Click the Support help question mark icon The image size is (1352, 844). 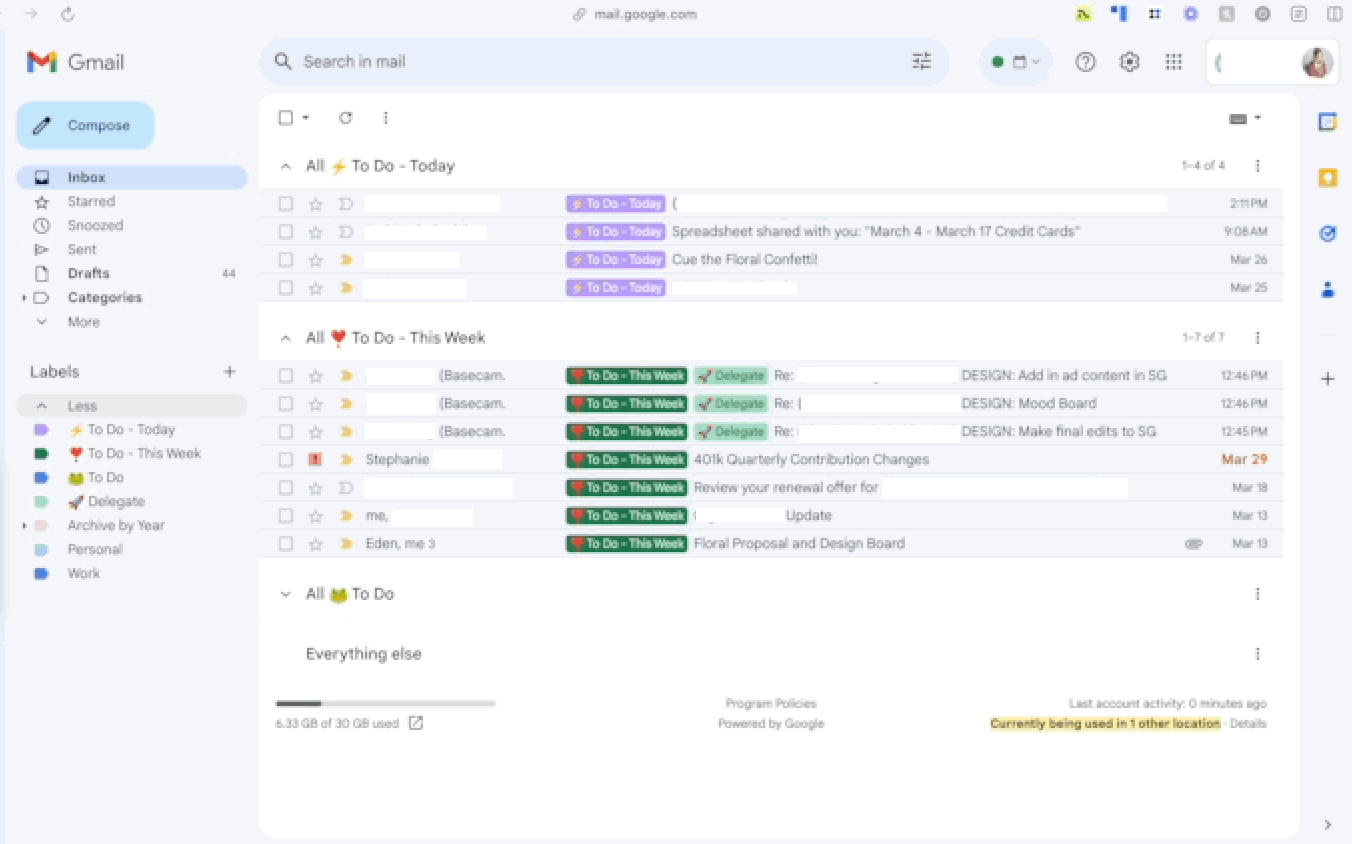coord(1085,62)
